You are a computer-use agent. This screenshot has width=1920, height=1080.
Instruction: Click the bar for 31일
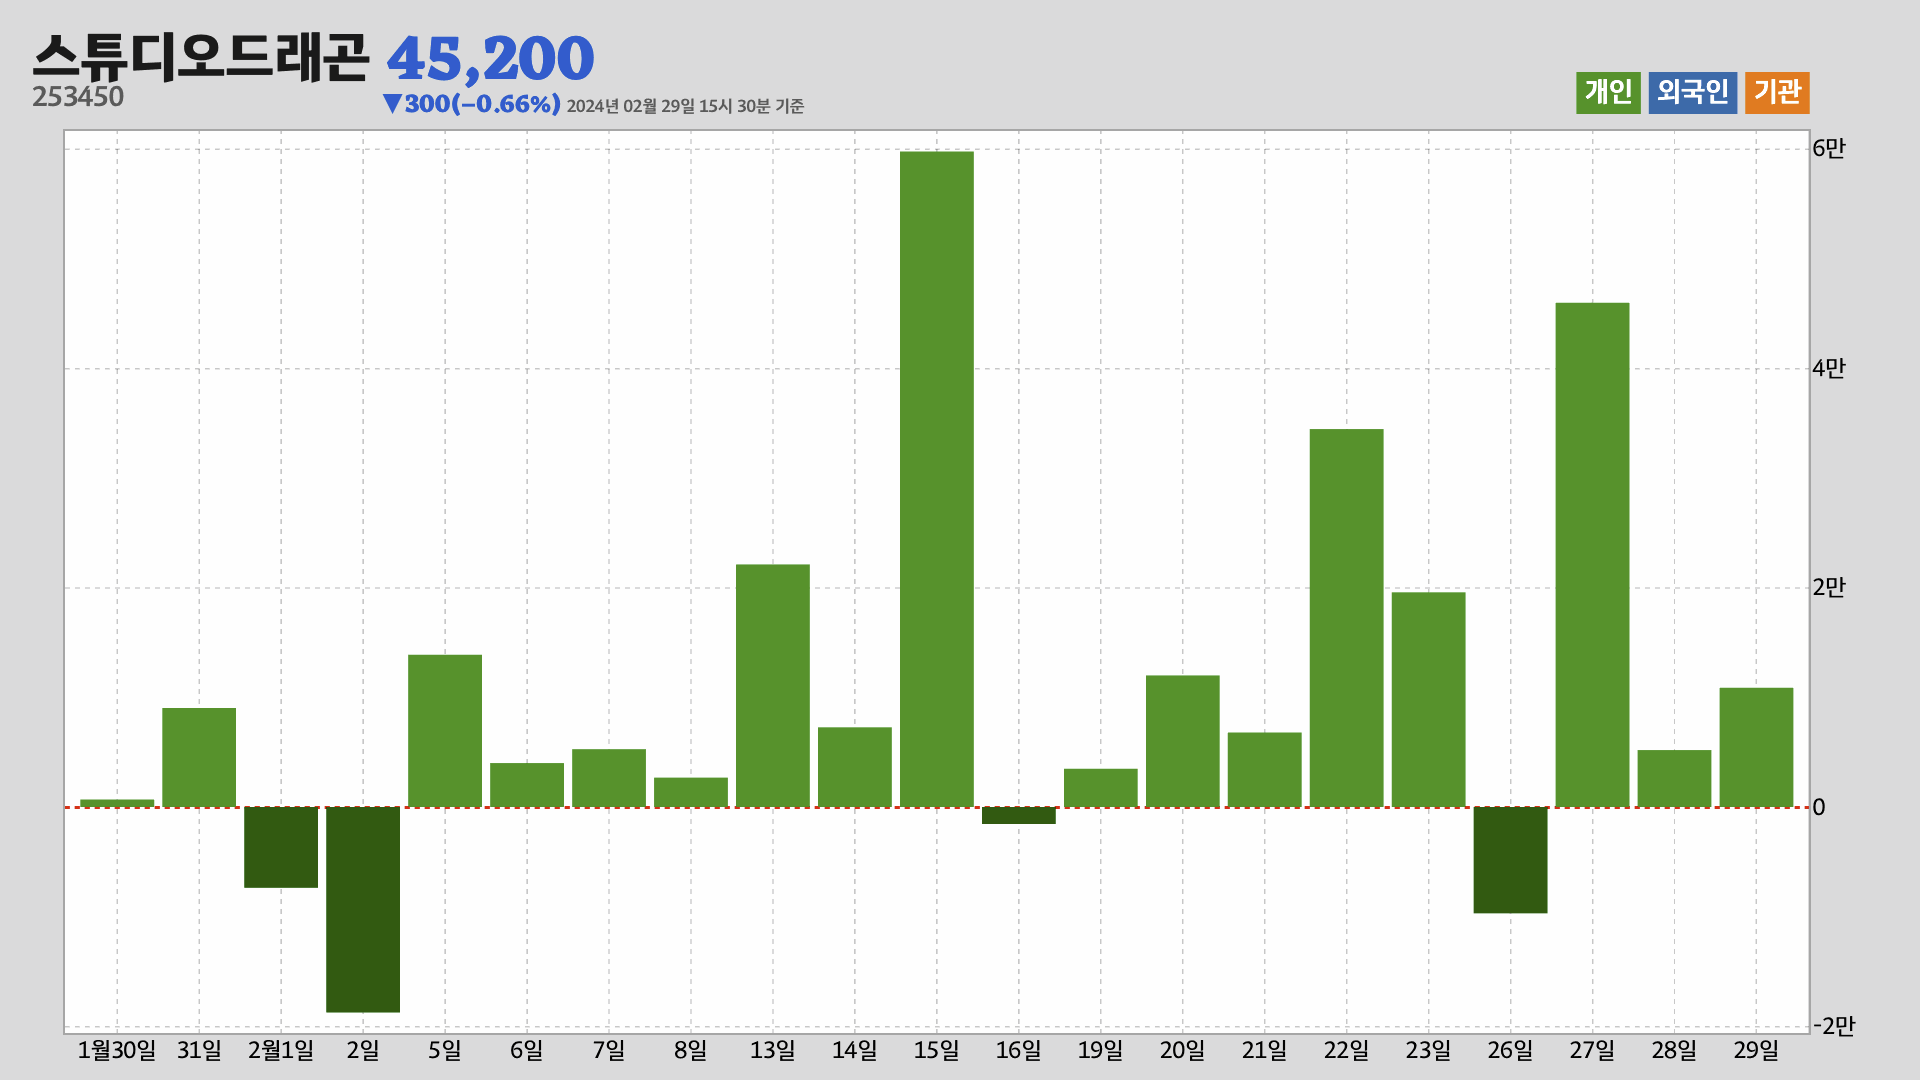(199, 757)
